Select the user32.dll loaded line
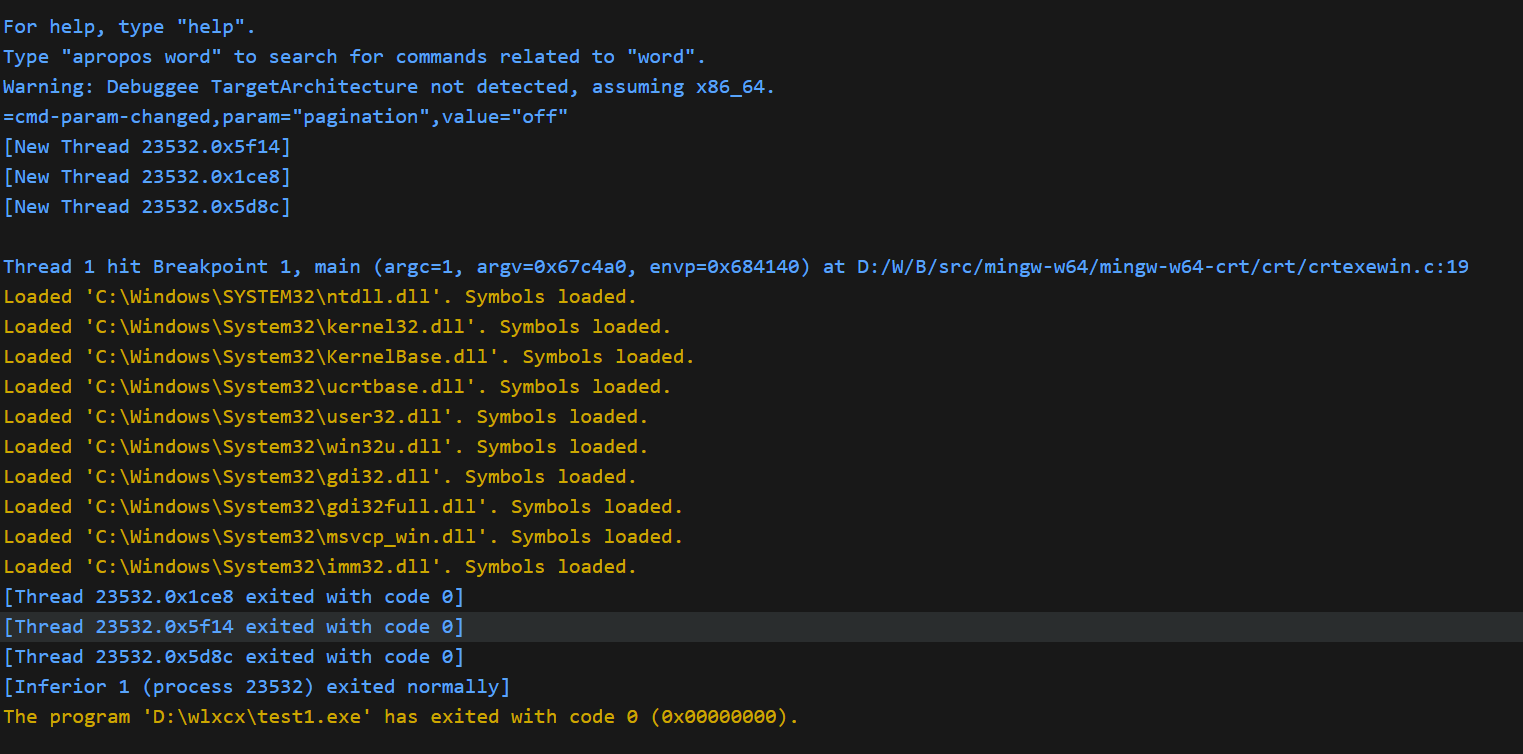The image size is (1523, 754). coord(326,417)
